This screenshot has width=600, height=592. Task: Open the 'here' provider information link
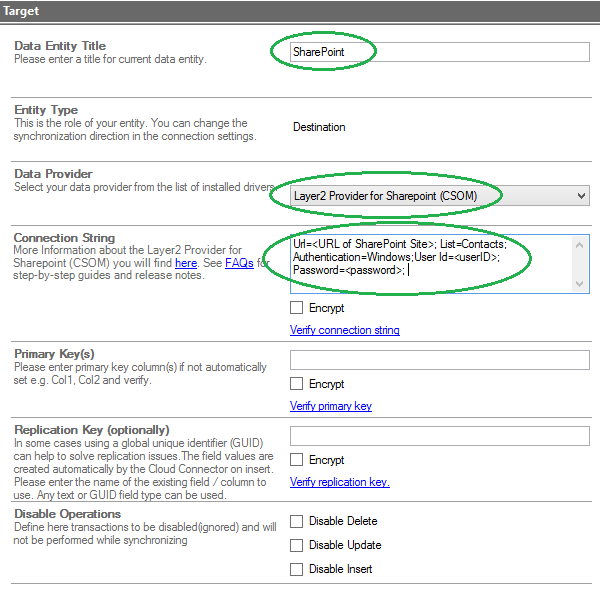[x=186, y=263]
